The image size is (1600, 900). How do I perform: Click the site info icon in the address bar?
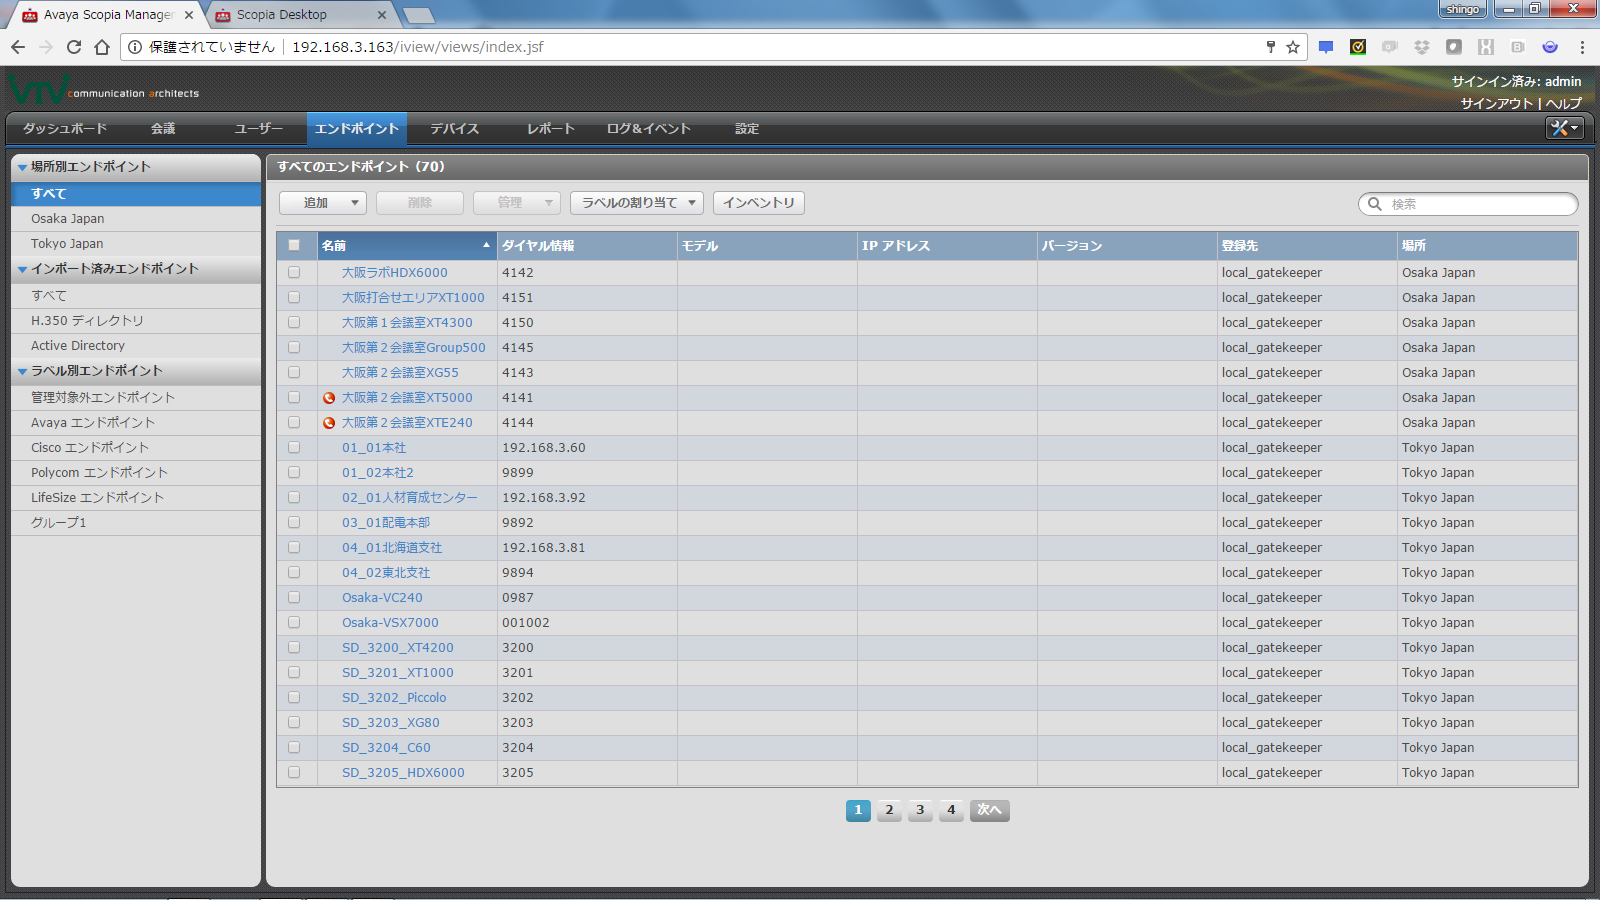136,47
